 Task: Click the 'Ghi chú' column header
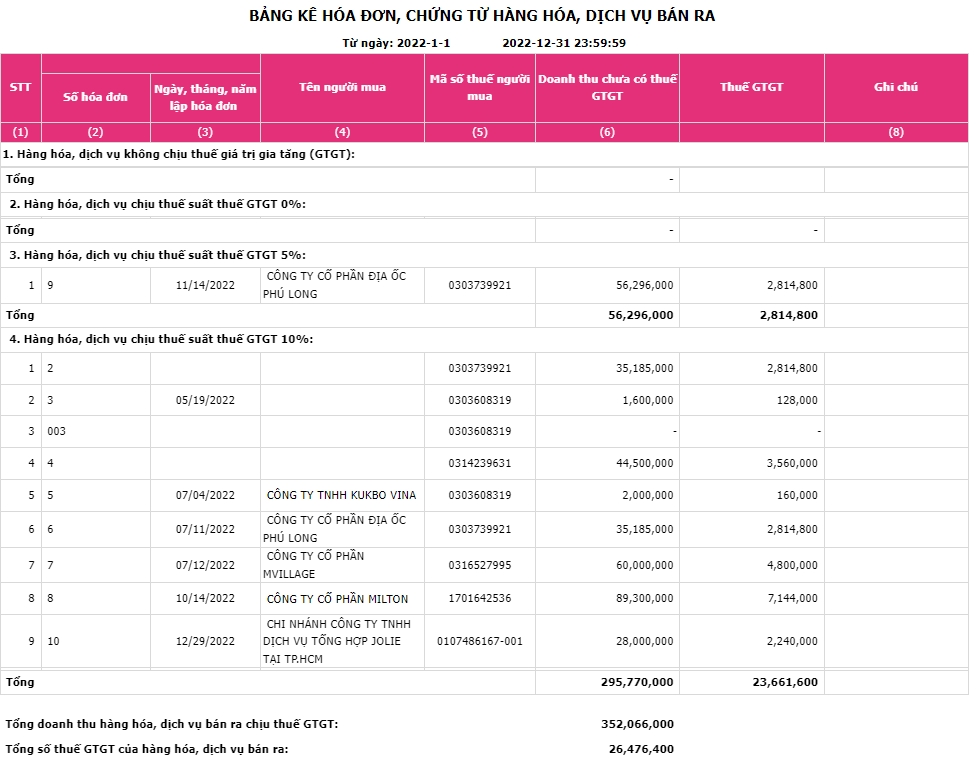point(895,87)
